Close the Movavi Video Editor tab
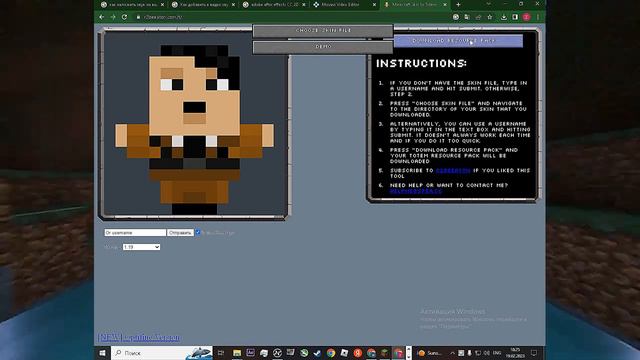Screen dimensions: 640x360 (374, 4)
